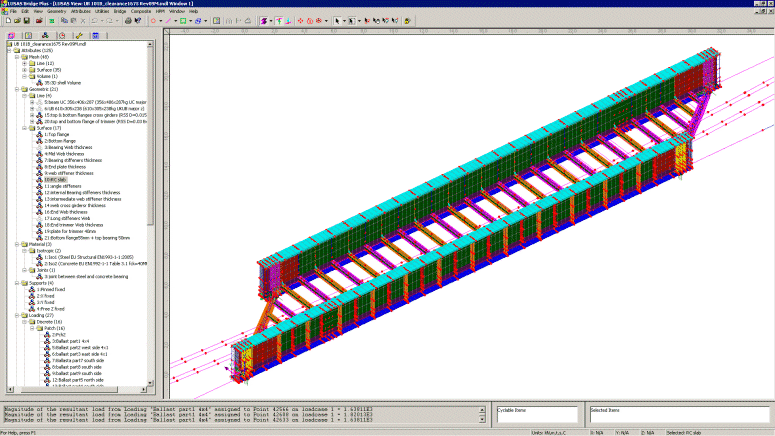Click the Selected Items status box
Viewport: 775px width, 436px height.
tap(679, 416)
